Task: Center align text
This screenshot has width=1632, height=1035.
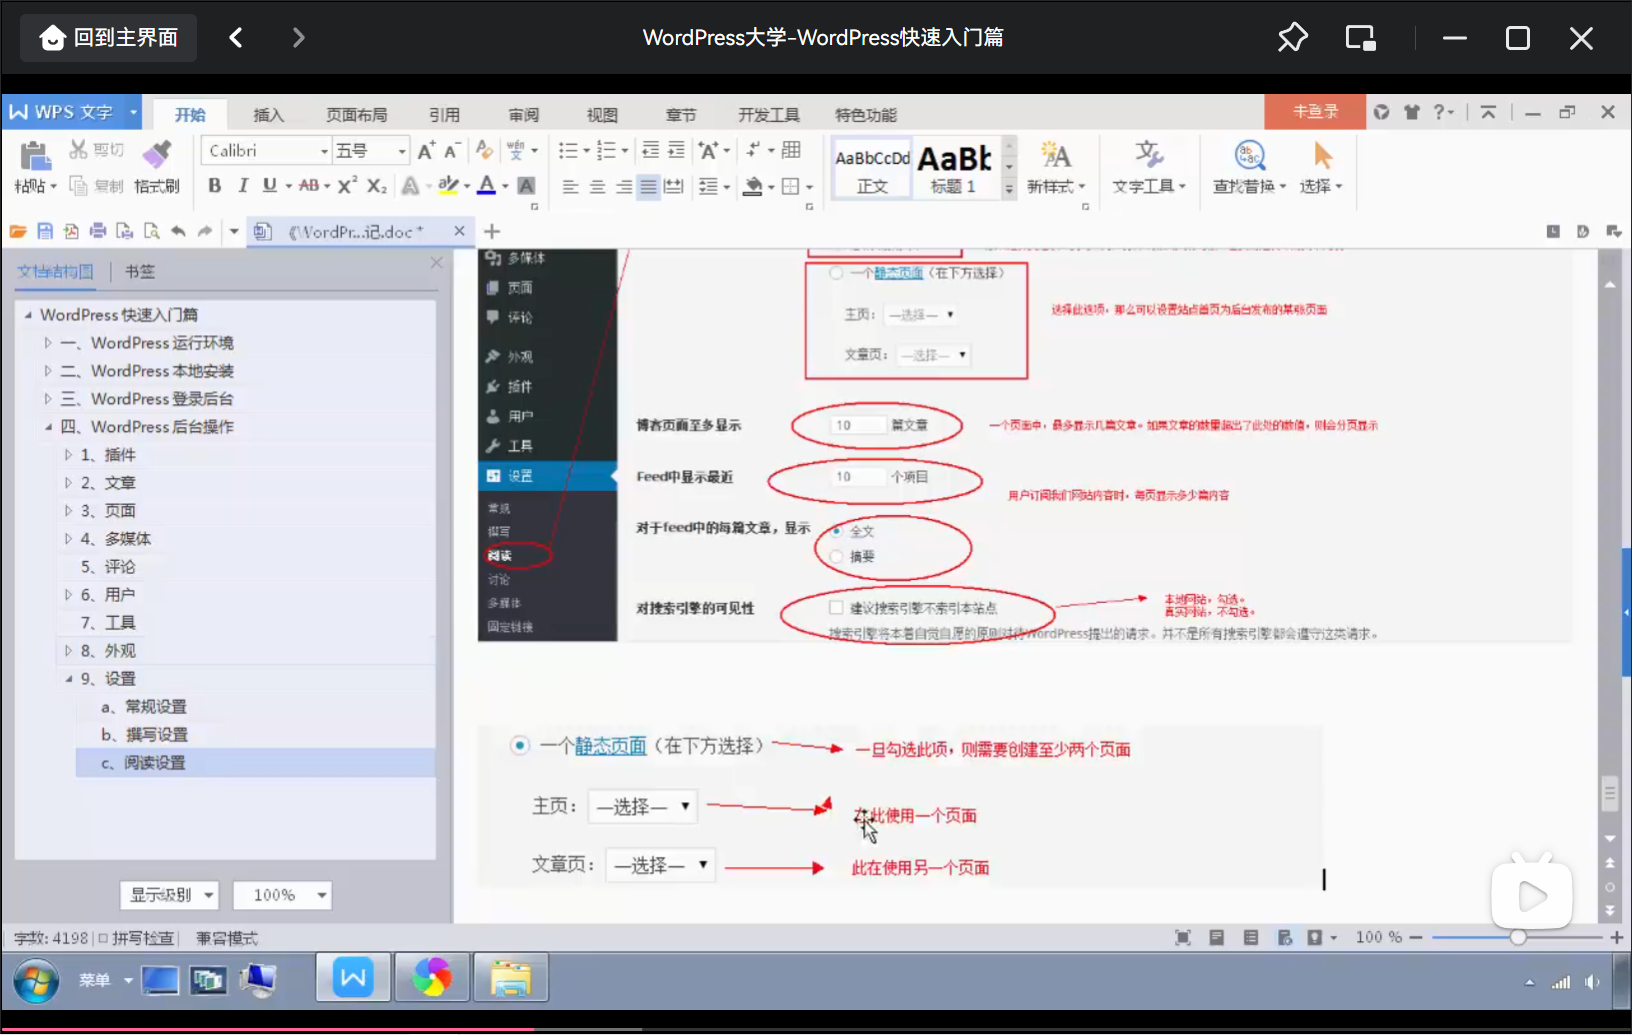Action: point(597,187)
